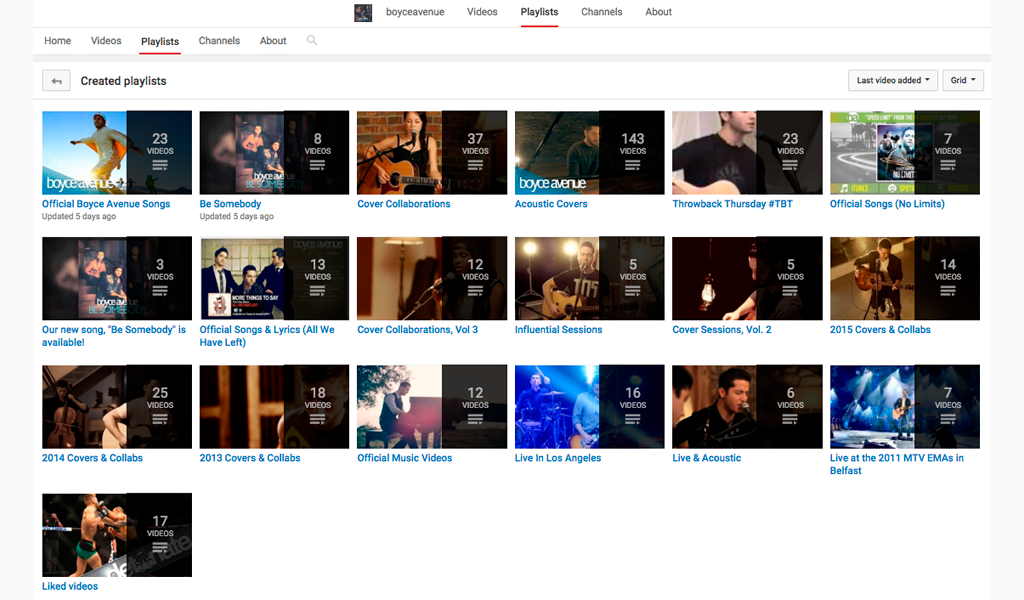Click Influential Sessions thumbnail
This screenshot has height=600, width=1024.
pos(590,278)
